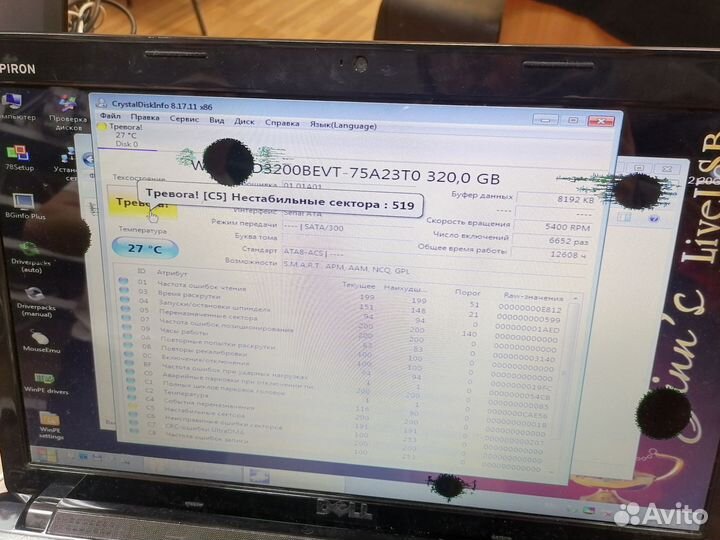Click the Raw-значения column header
This screenshot has height=540, width=720.
pyautogui.click(x=533, y=297)
